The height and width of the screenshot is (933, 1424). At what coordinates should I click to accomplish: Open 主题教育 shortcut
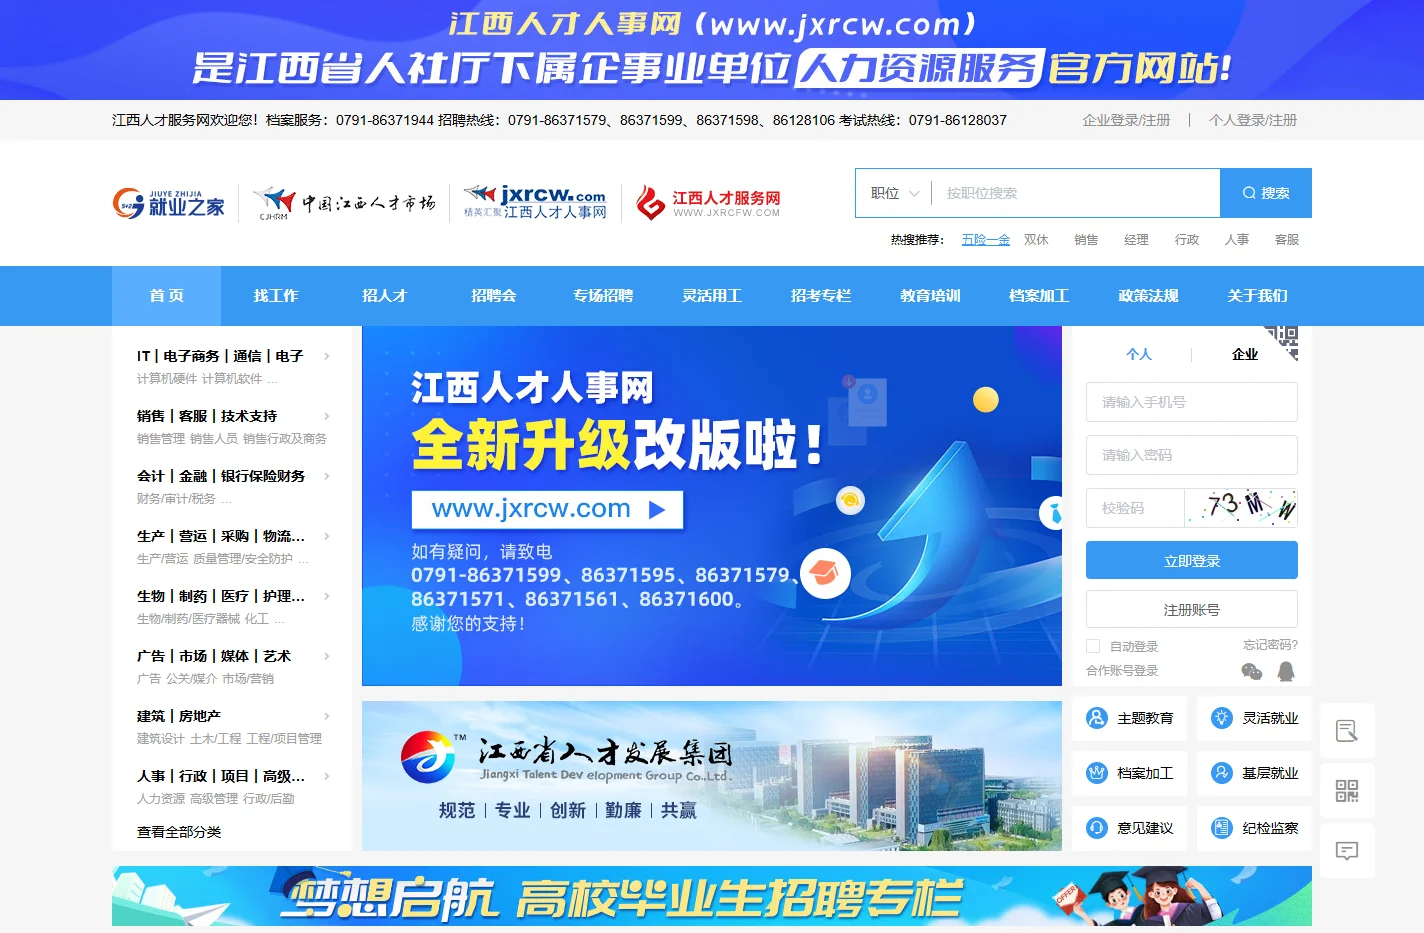click(x=1130, y=718)
